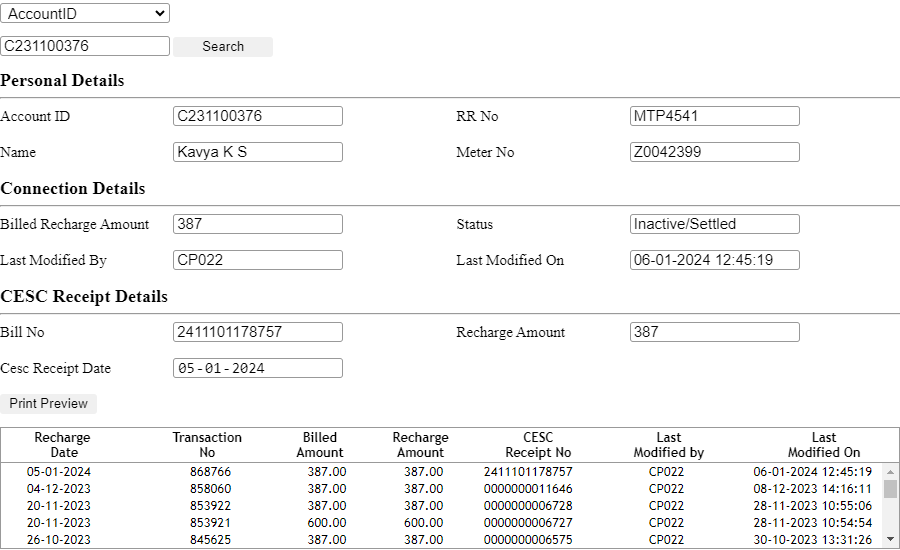The height and width of the screenshot is (550, 900).
Task: Click timestamp 08-12-2023 14:16:11
Action: tap(813, 489)
